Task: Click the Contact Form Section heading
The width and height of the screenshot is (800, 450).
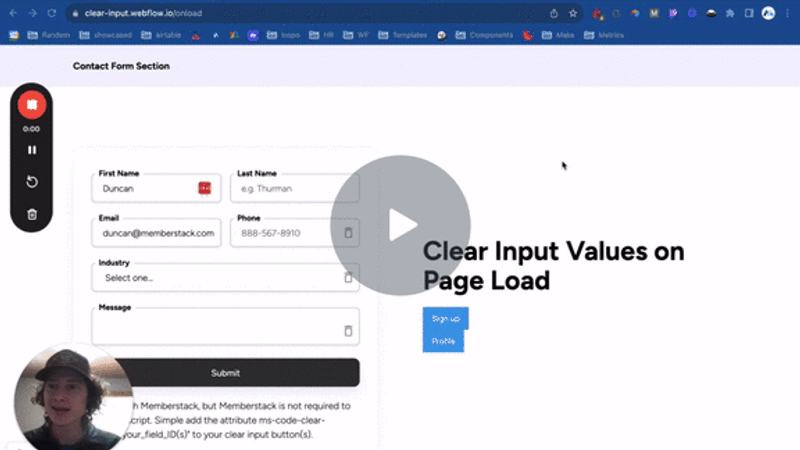Action: pyautogui.click(x=121, y=66)
